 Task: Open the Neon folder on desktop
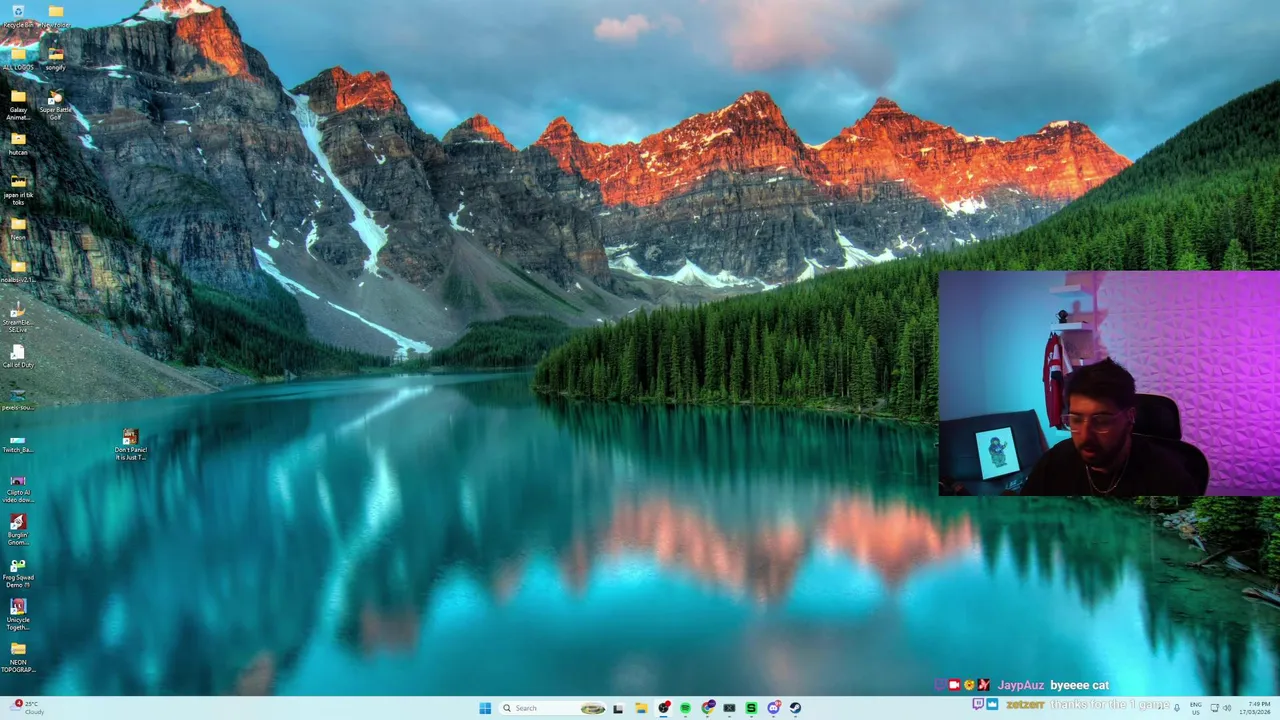tap(18, 228)
